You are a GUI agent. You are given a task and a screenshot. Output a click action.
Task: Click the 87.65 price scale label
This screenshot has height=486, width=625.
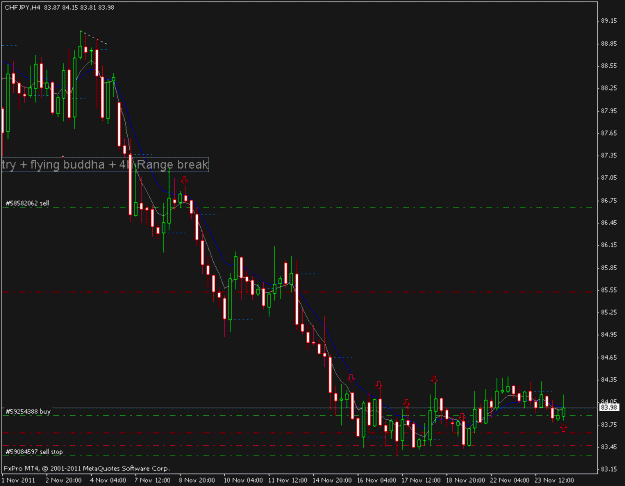[608, 133]
